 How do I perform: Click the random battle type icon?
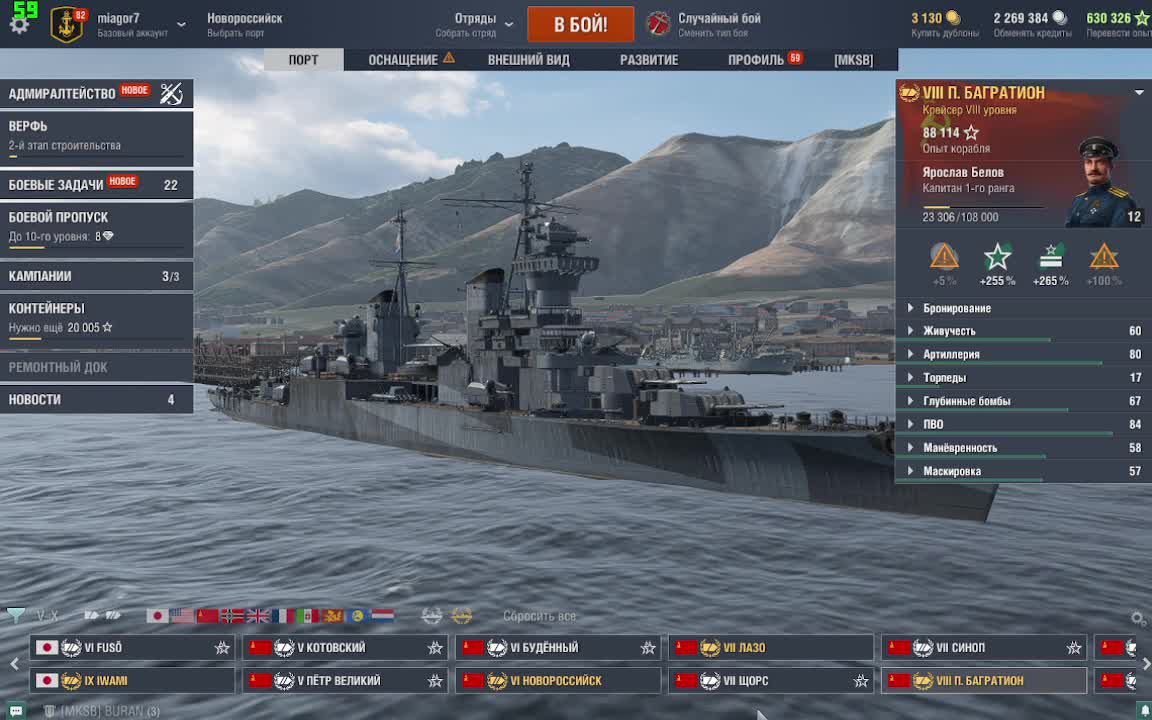click(x=658, y=24)
